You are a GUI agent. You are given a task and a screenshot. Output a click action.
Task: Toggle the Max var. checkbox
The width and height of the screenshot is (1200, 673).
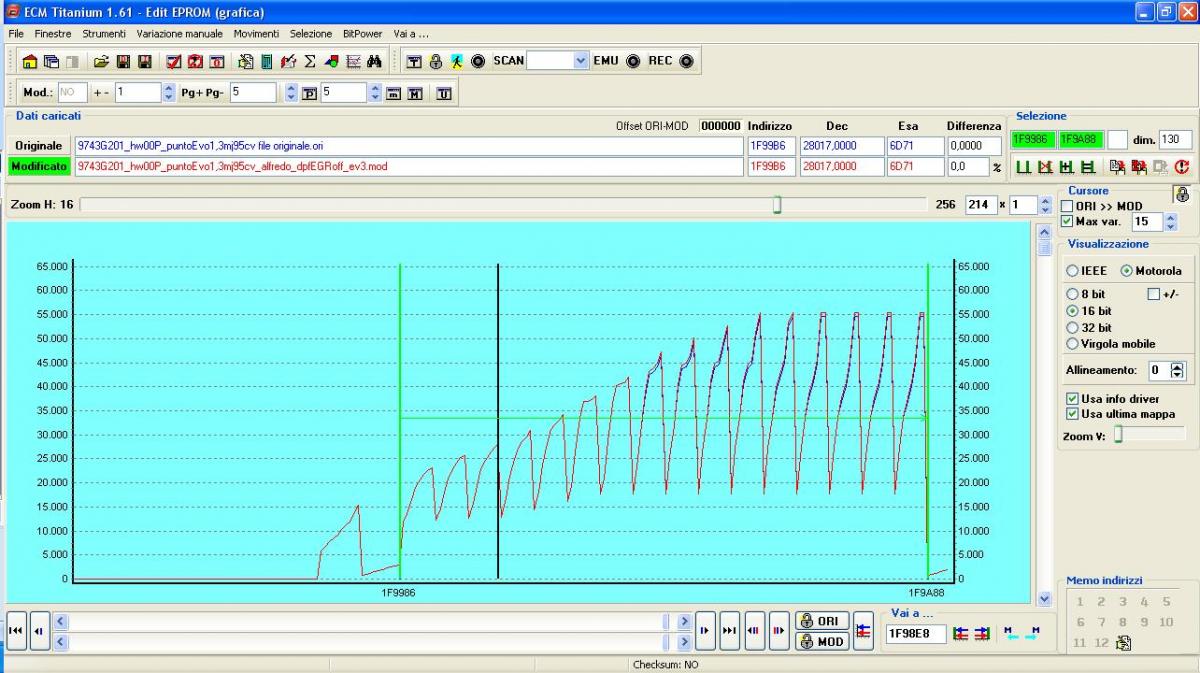[x=1067, y=221]
